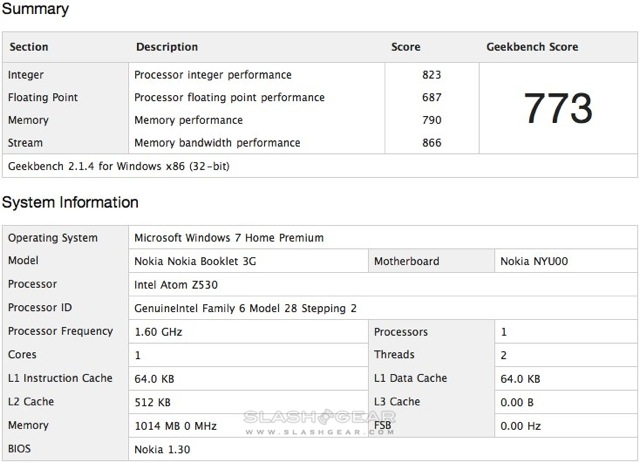Select Microsoft Windows 7 Home Premium value
The width and height of the screenshot is (640, 463).
click(228, 238)
